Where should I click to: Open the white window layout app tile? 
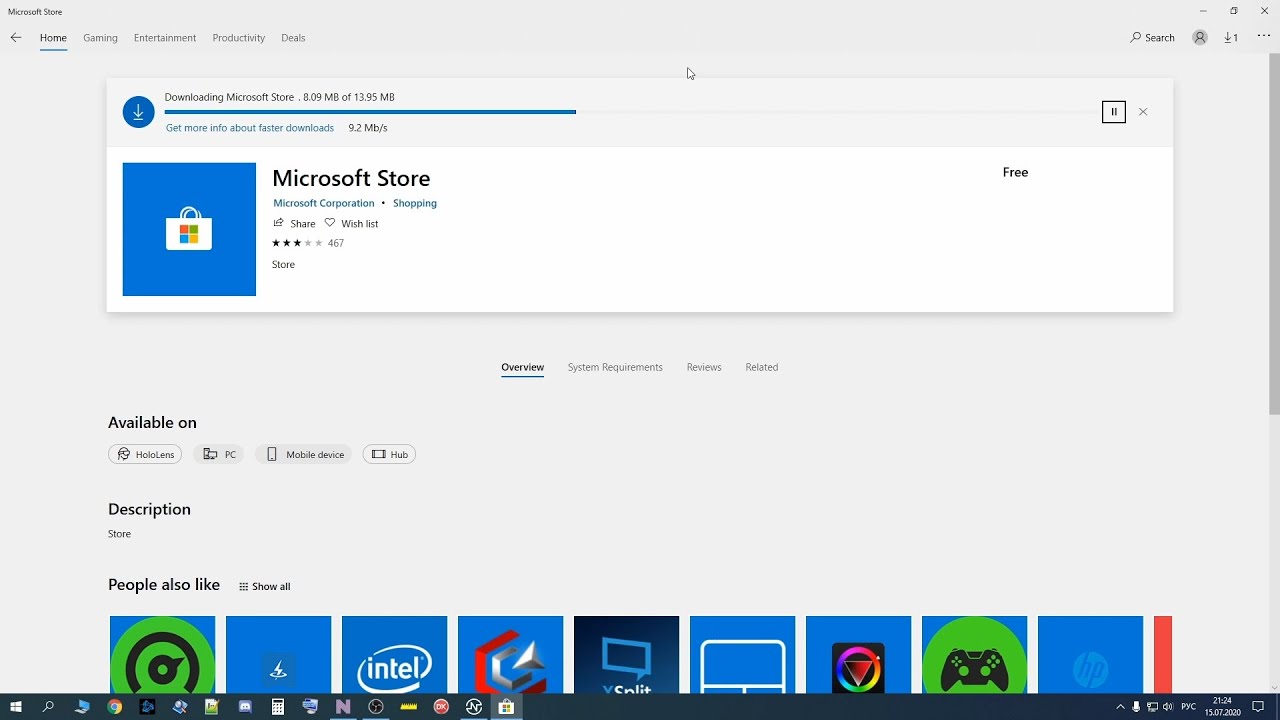point(742,654)
